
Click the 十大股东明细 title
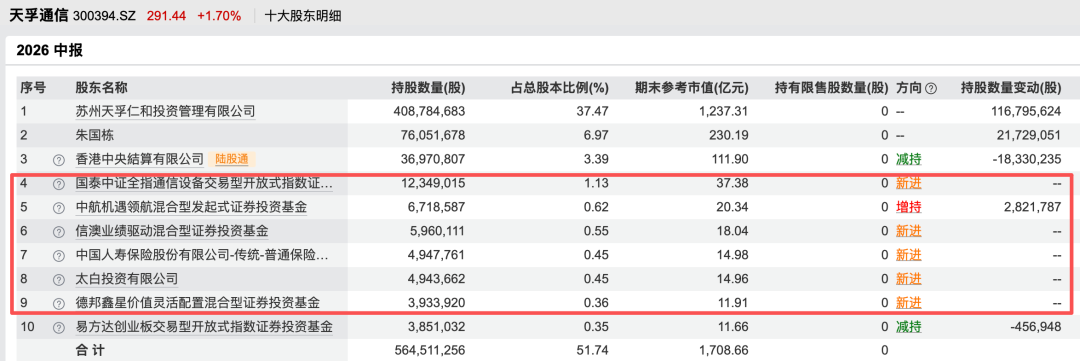click(x=302, y=15)
